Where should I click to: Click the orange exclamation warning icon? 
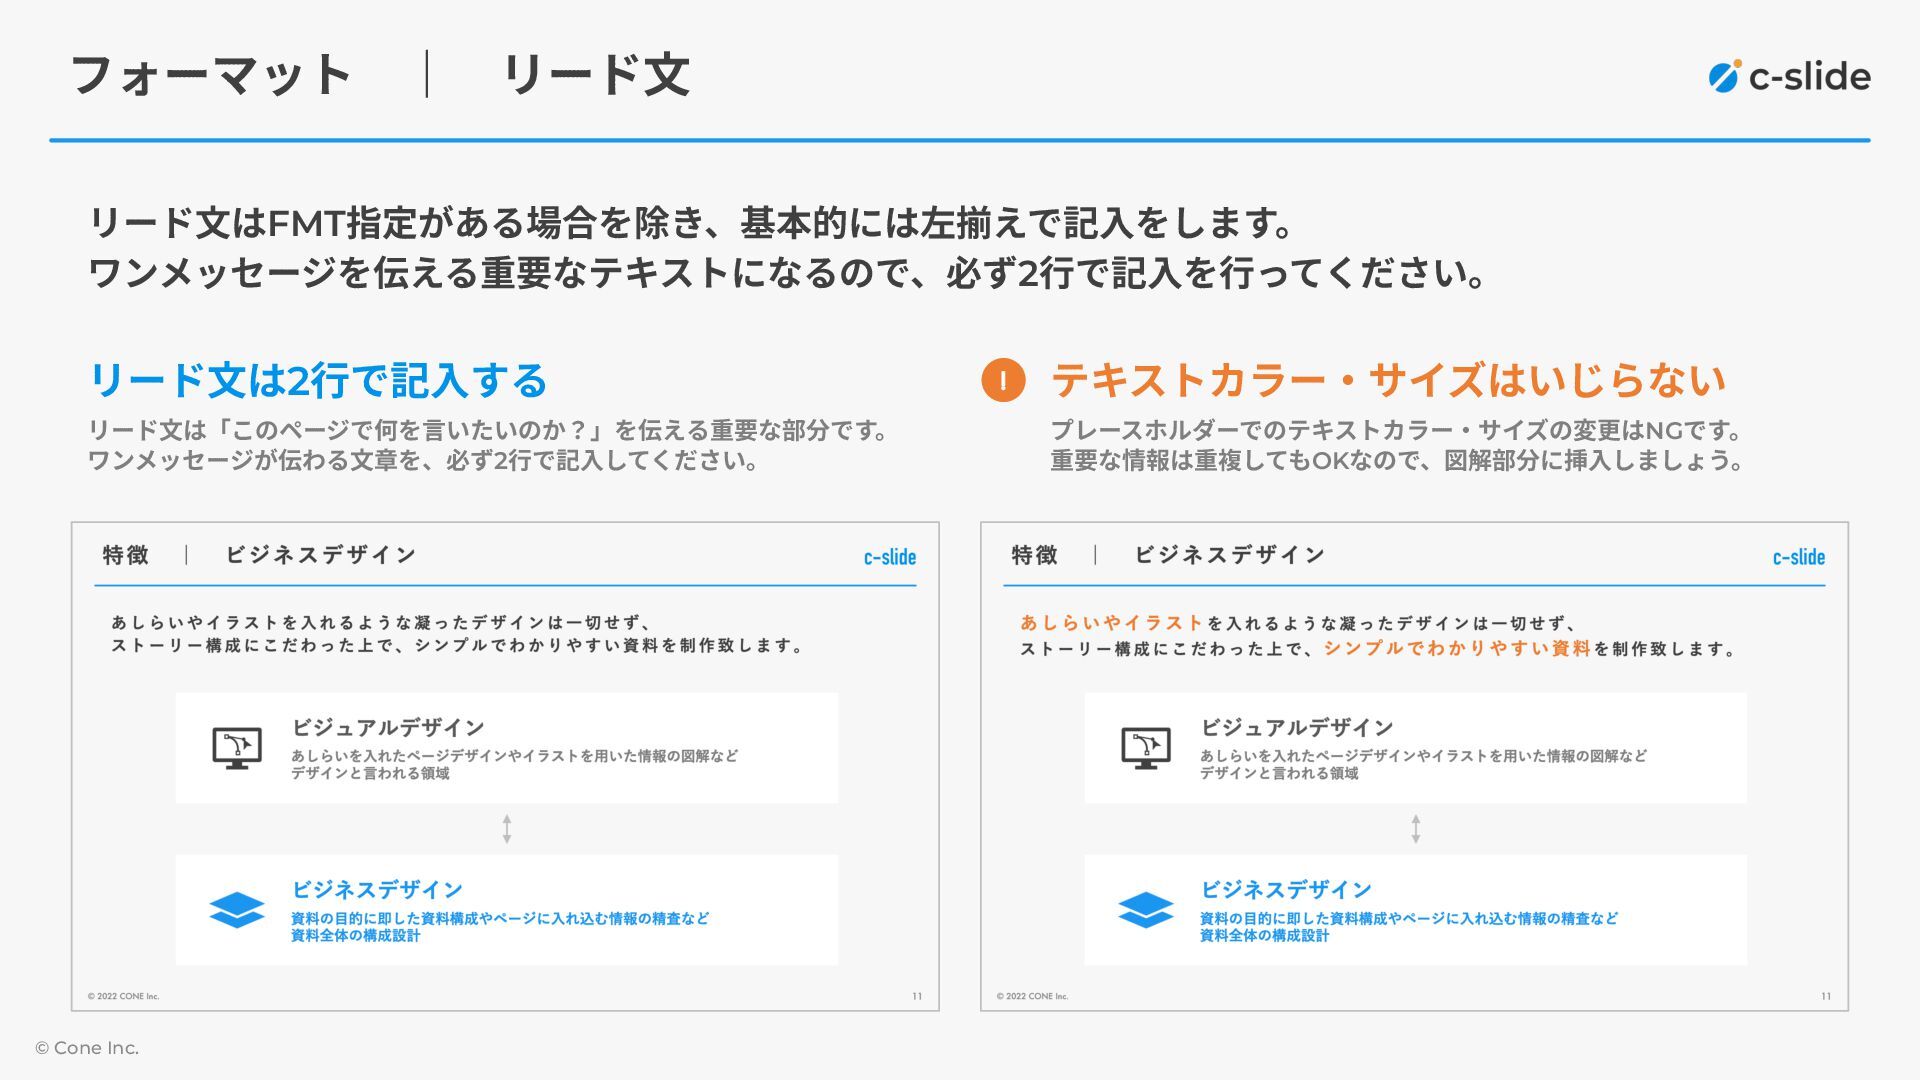point(1003,380)
